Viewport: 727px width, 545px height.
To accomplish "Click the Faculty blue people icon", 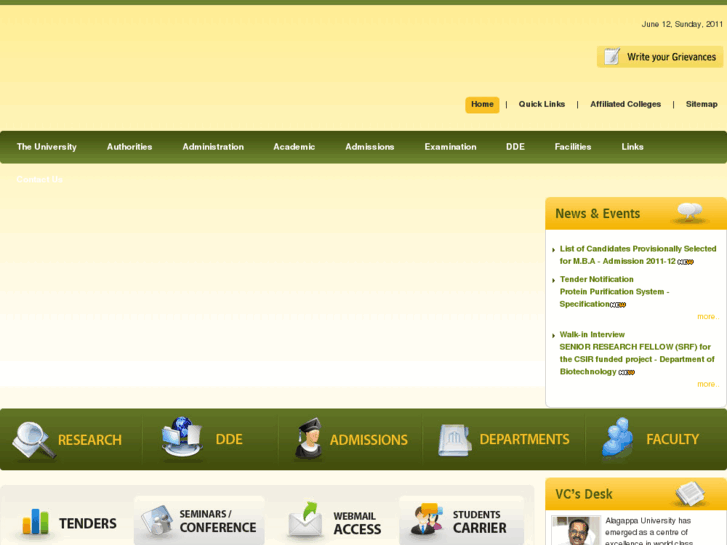I will (x=617, y=438).
